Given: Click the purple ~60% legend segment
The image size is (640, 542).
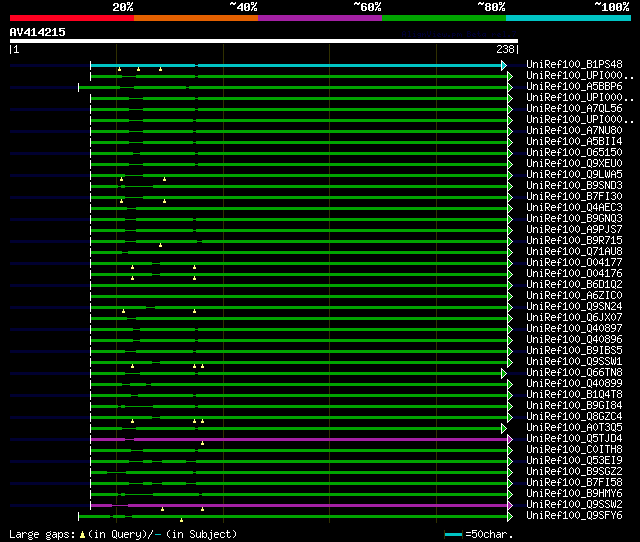Looking at the screenshot, I should tap(320, 18).
